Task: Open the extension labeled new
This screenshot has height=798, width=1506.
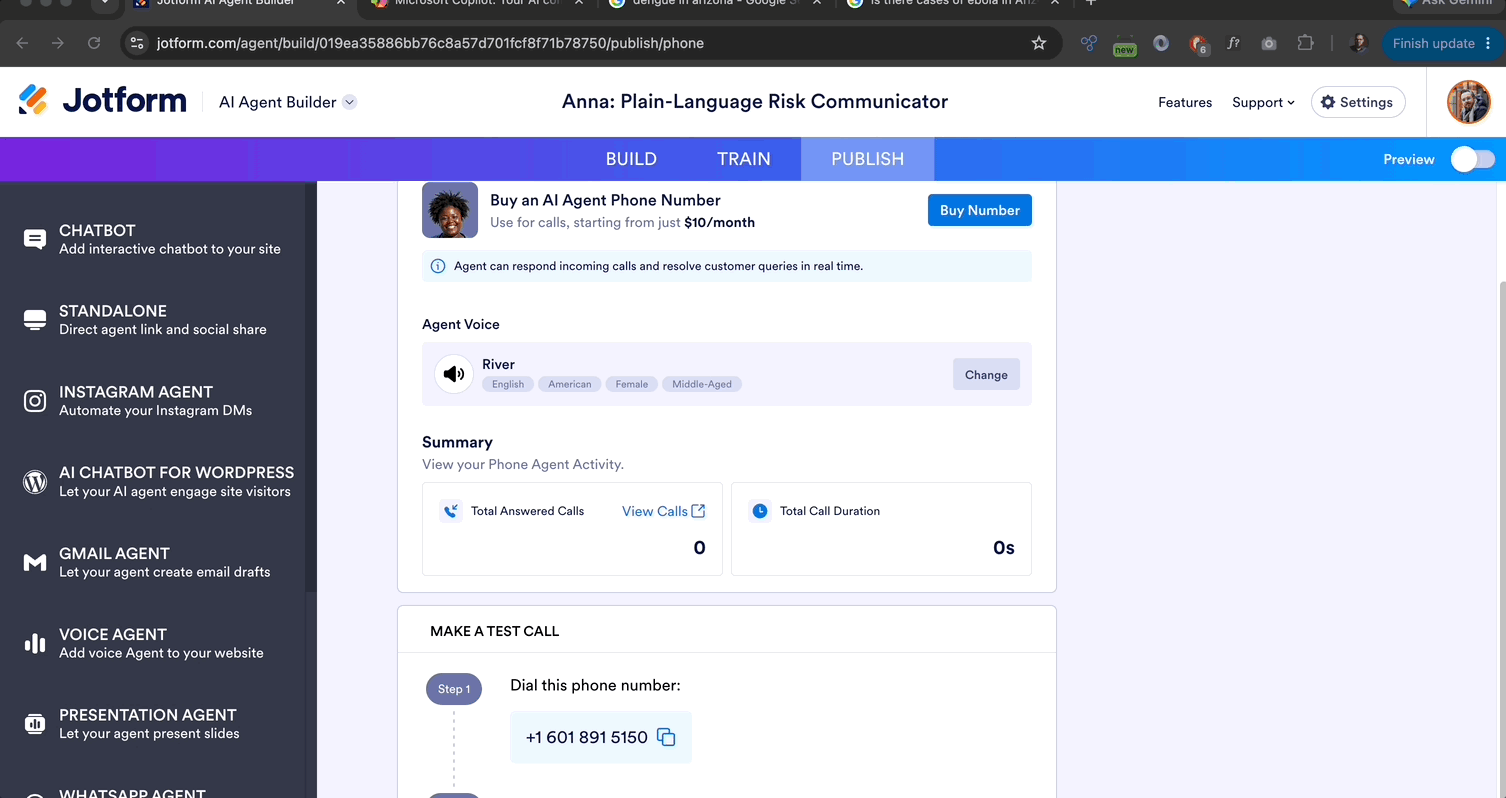Action: pos(1125,45)
